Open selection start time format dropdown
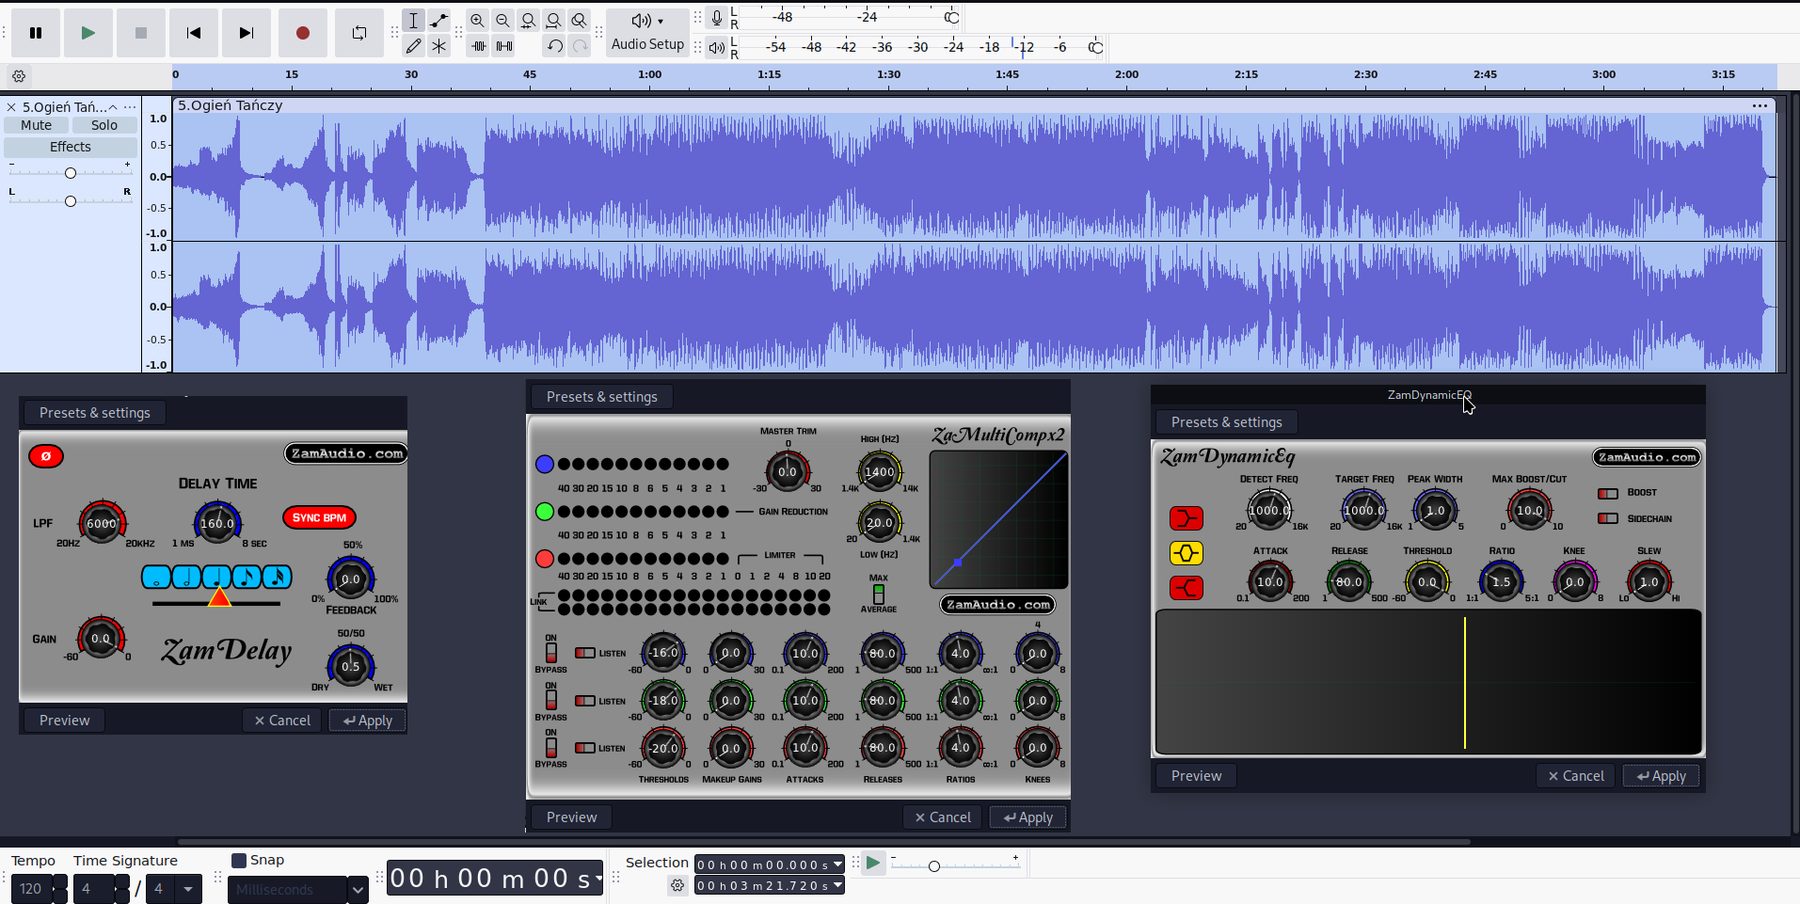 click(x=838, y=864)
